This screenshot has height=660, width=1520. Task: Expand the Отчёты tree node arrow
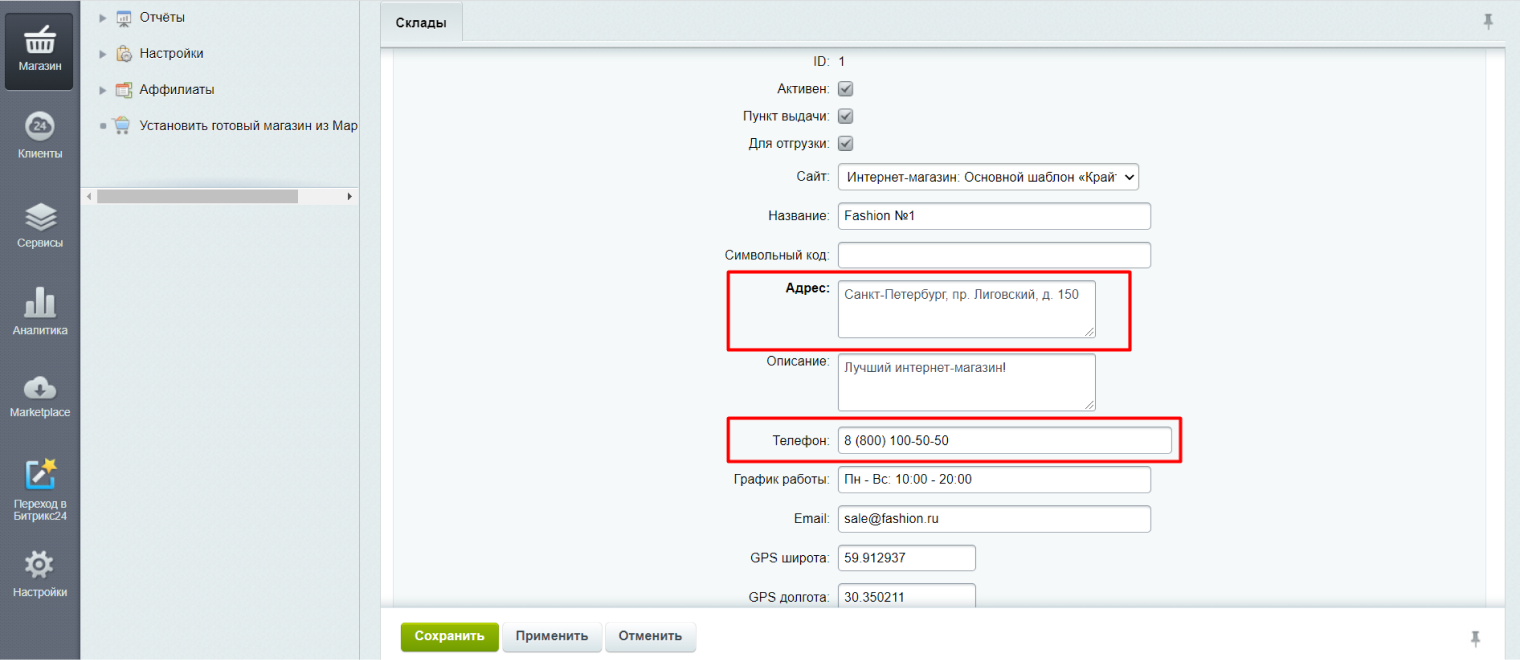[103, 18]
